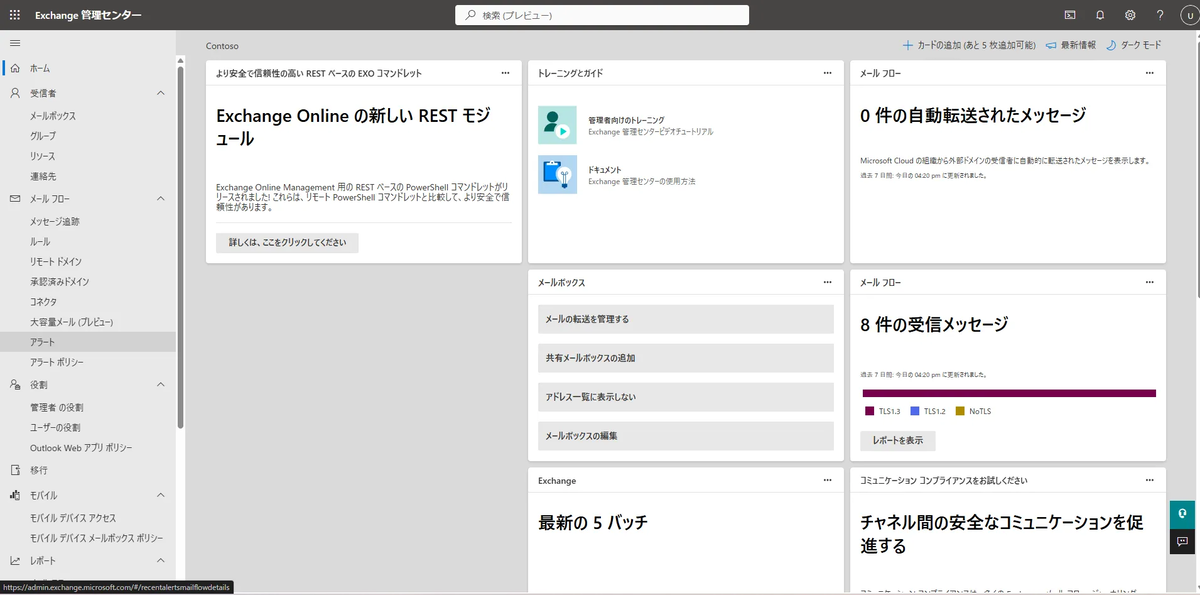Open the app launcher waffle icon
The image size is (1200, 595).
pyautogui.click(x=14, y=15)
